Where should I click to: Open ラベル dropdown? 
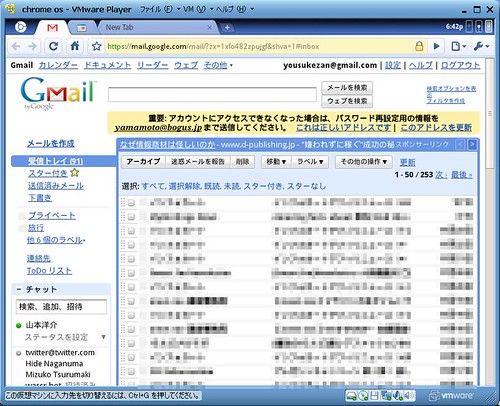pos(310,162)
